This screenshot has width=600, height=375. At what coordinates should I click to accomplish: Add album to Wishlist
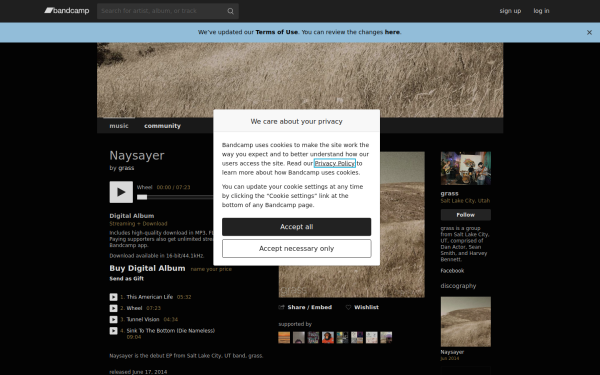(x=362, y=307)
